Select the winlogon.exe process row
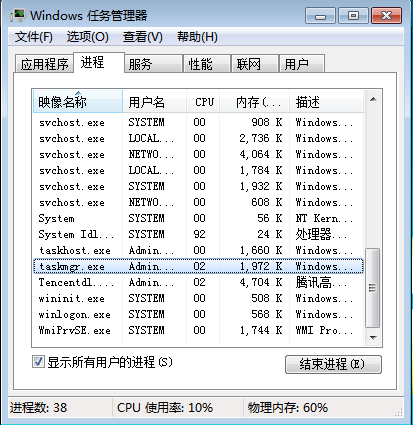413x425 pixels. (x=198, y=314)
